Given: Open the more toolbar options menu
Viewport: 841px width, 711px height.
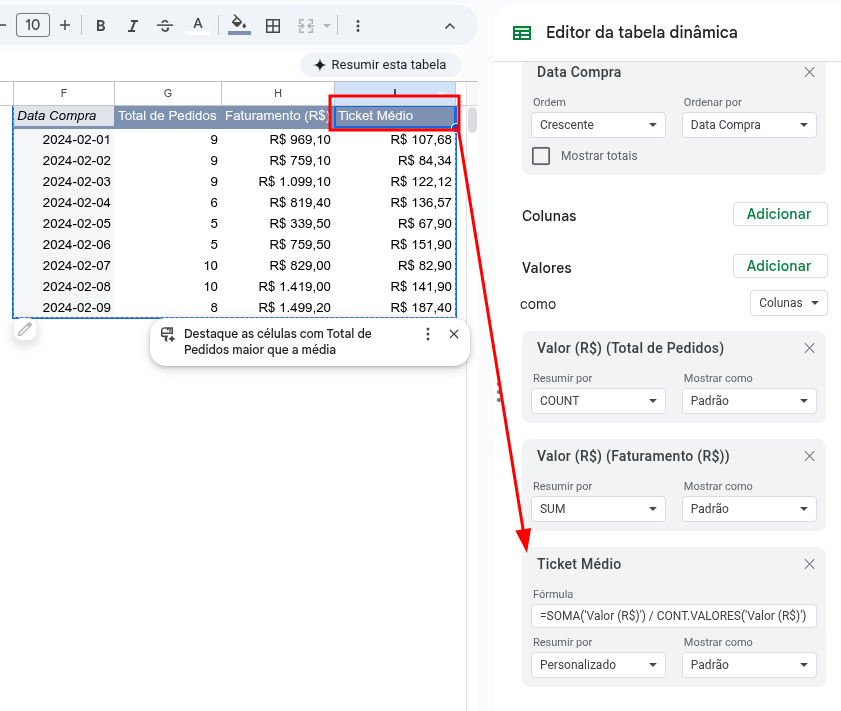Looking at the screenshot, I should click(358, 26).
